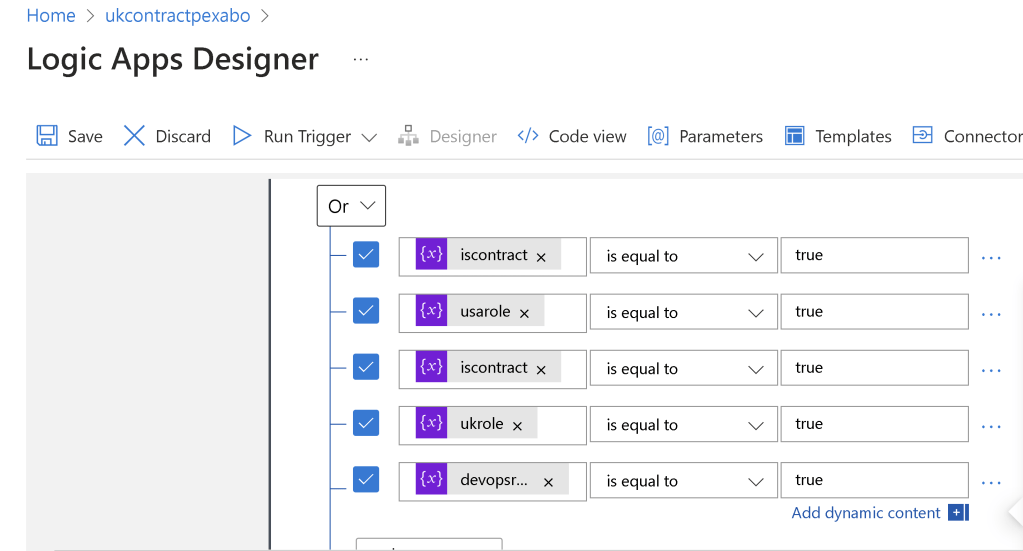Remove the first iscontract token
The width and height of the screenshot is (1023, 551).
pyautogui.click(x=541, y=258)
